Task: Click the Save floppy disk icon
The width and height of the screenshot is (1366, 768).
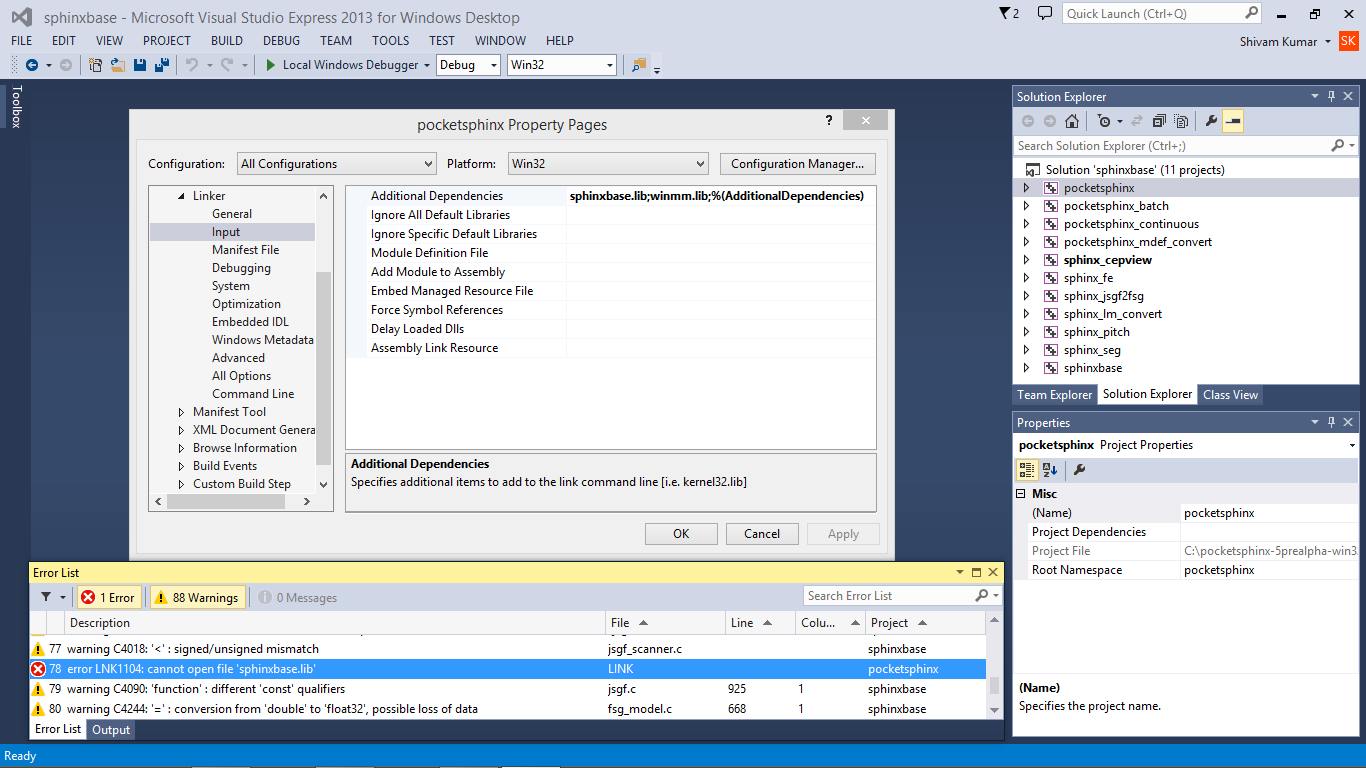Action: pos(140,65)
